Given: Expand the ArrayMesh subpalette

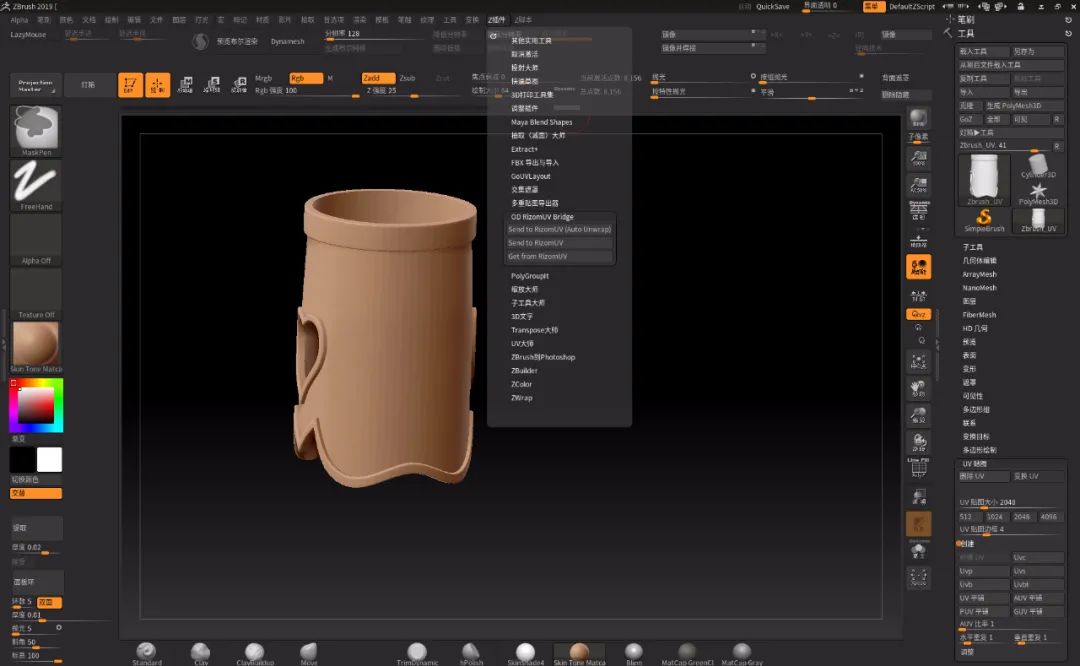Looking at the screenshot, I should pyautogui.click(x=979, y=274).
